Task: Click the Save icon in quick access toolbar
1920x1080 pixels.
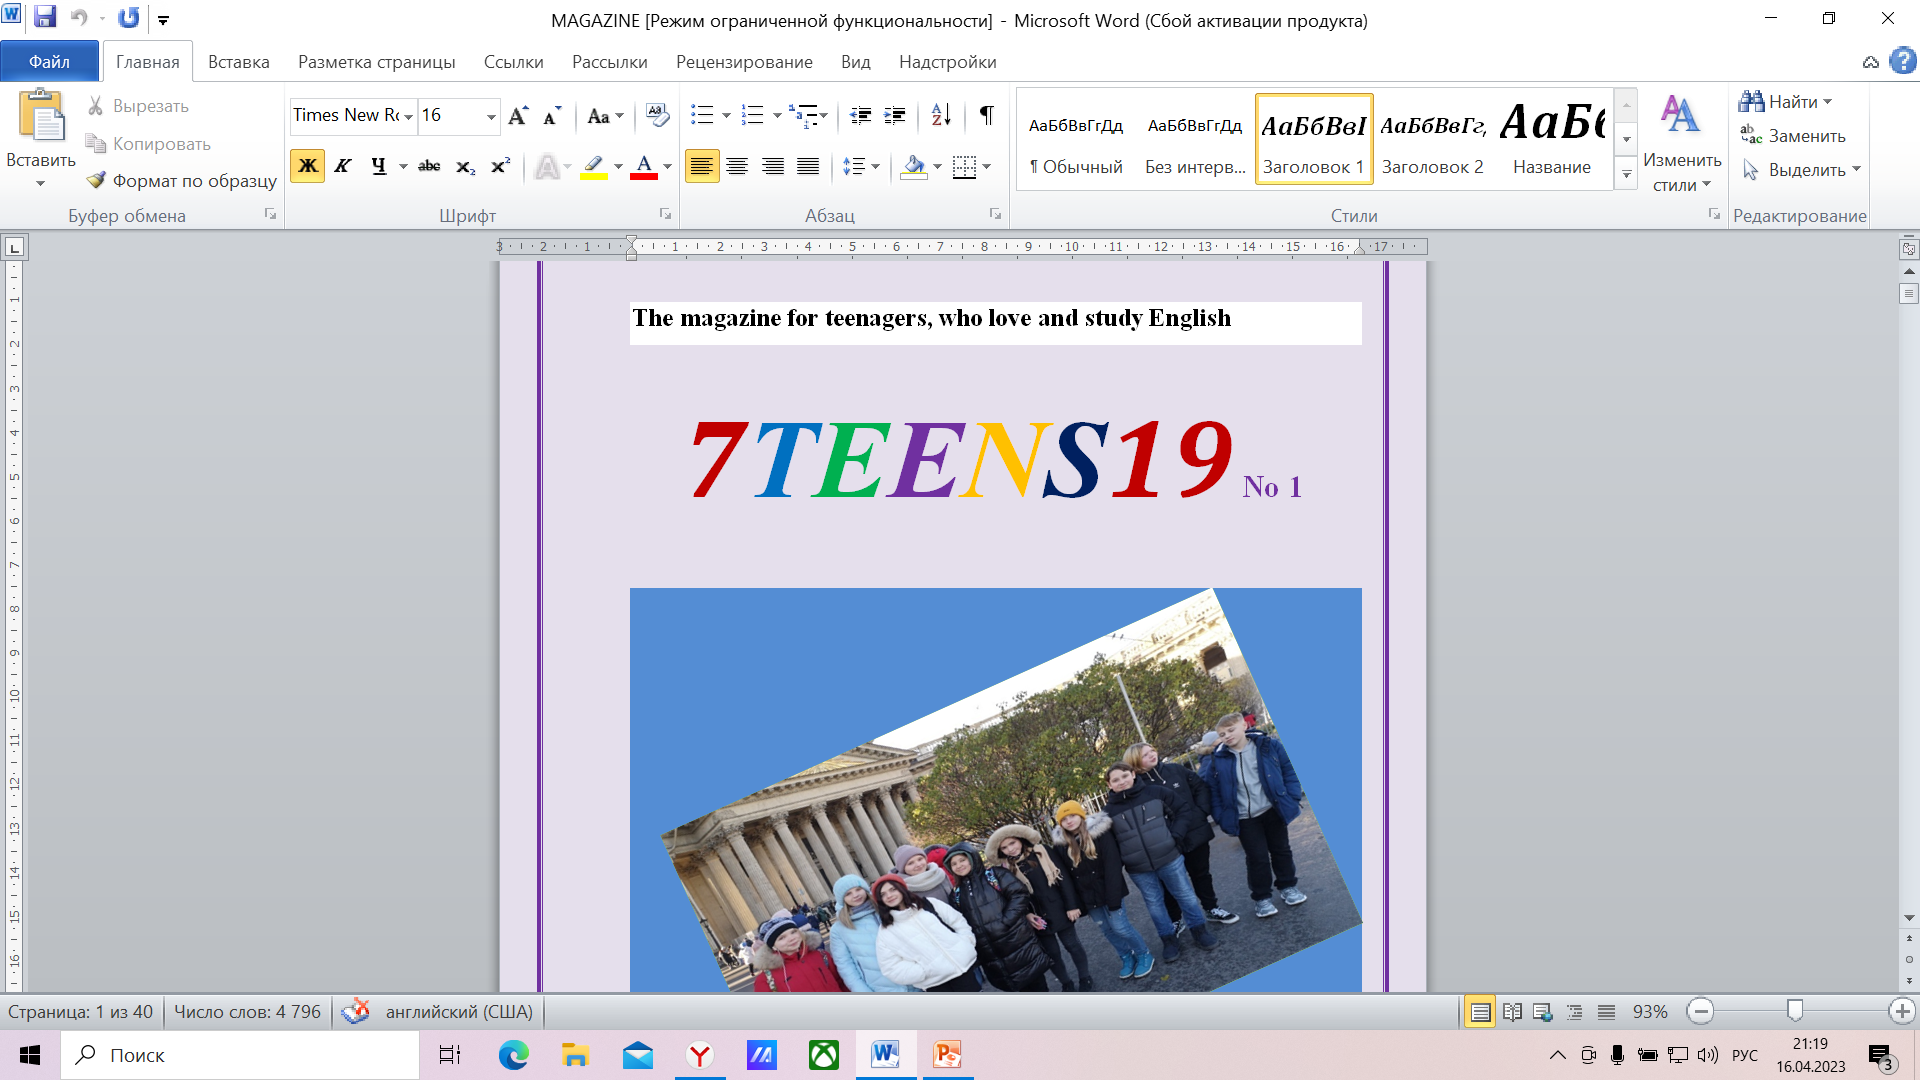Action: [45, 18]
